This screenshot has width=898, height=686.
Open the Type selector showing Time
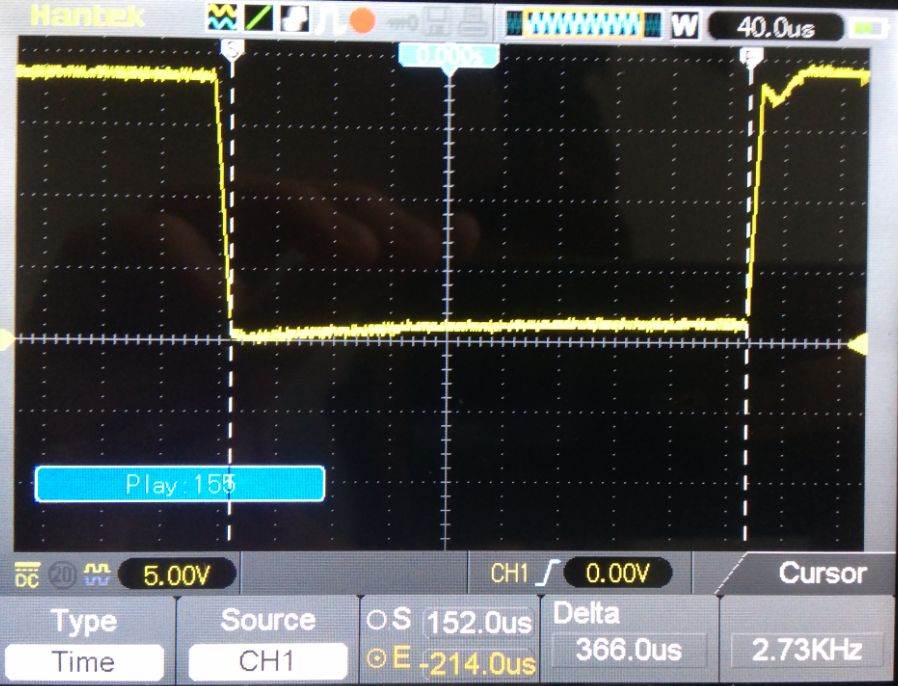point(84,661)
